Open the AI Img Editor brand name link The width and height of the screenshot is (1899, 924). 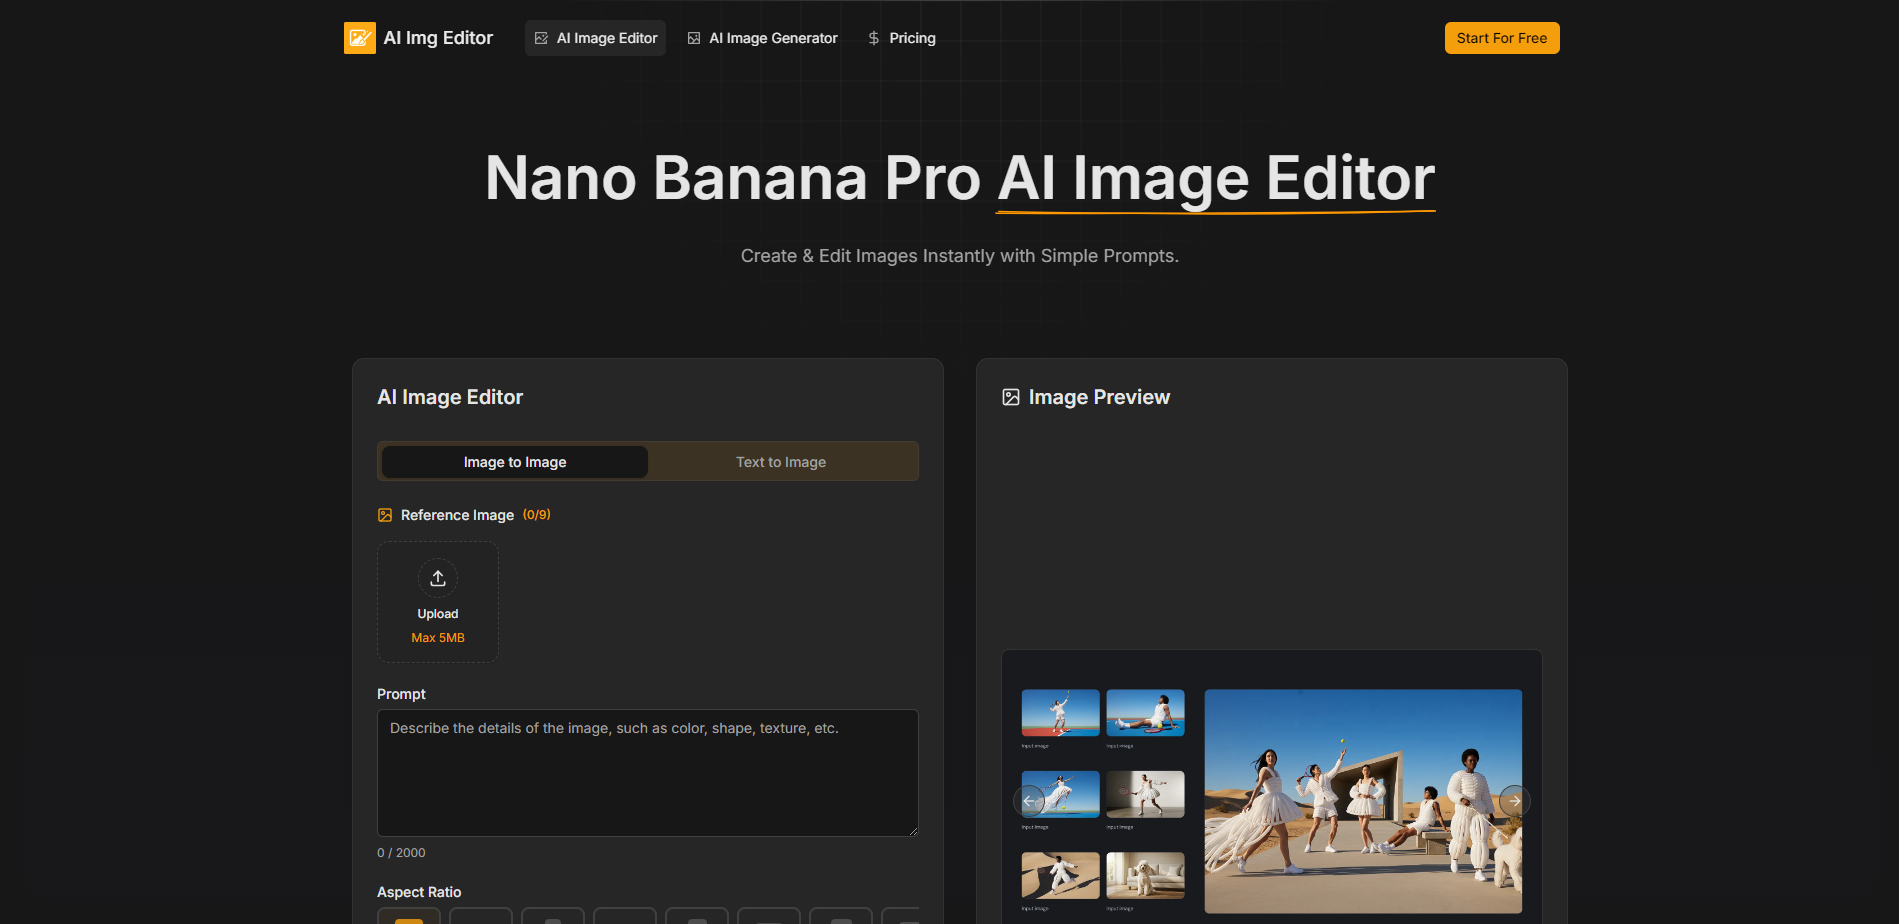click(438, 38)
